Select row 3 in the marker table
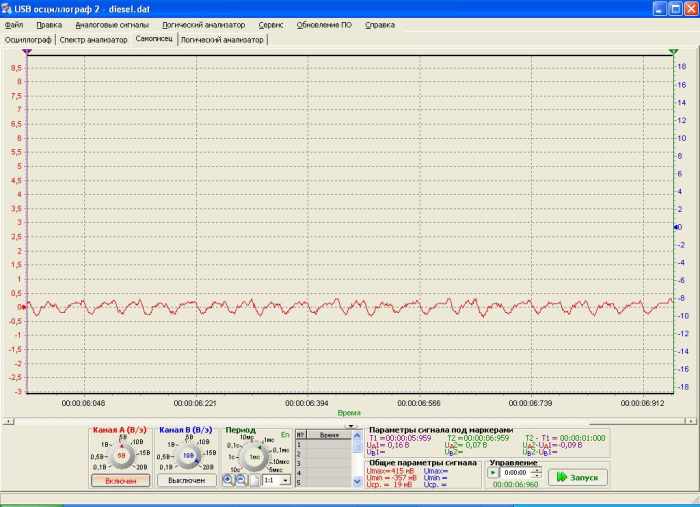The height and width of the screenshot is (507, 700). (x=324, y=464)
